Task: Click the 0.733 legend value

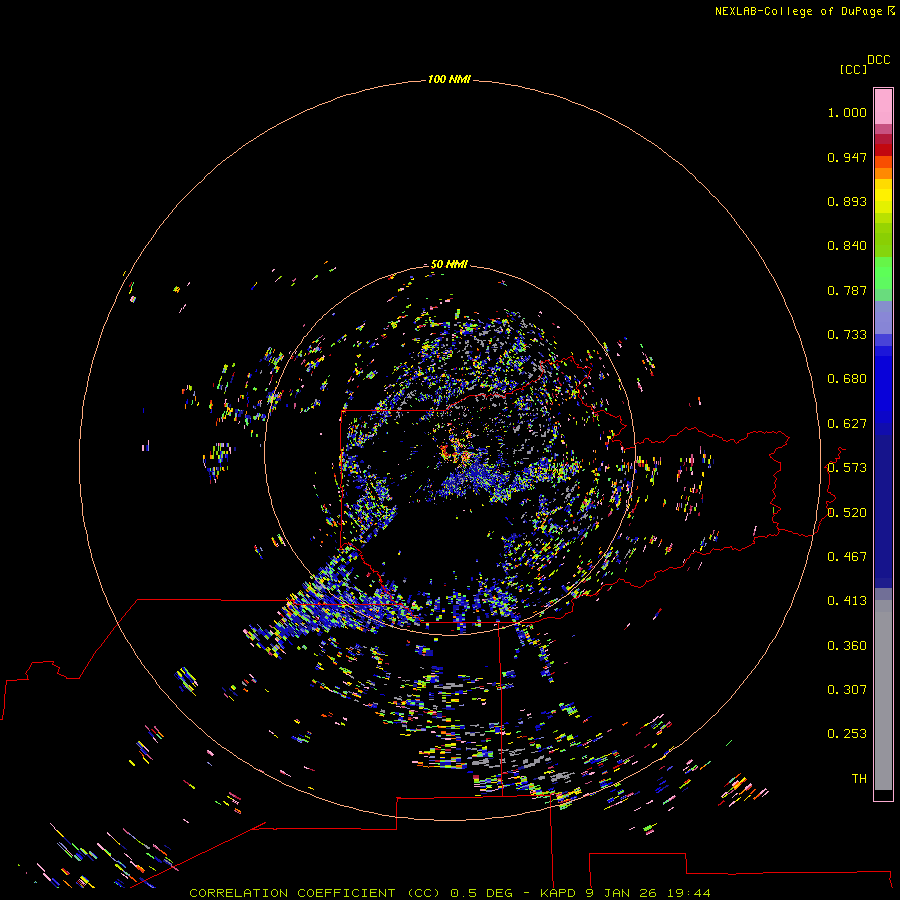Action: coord(847,335)
